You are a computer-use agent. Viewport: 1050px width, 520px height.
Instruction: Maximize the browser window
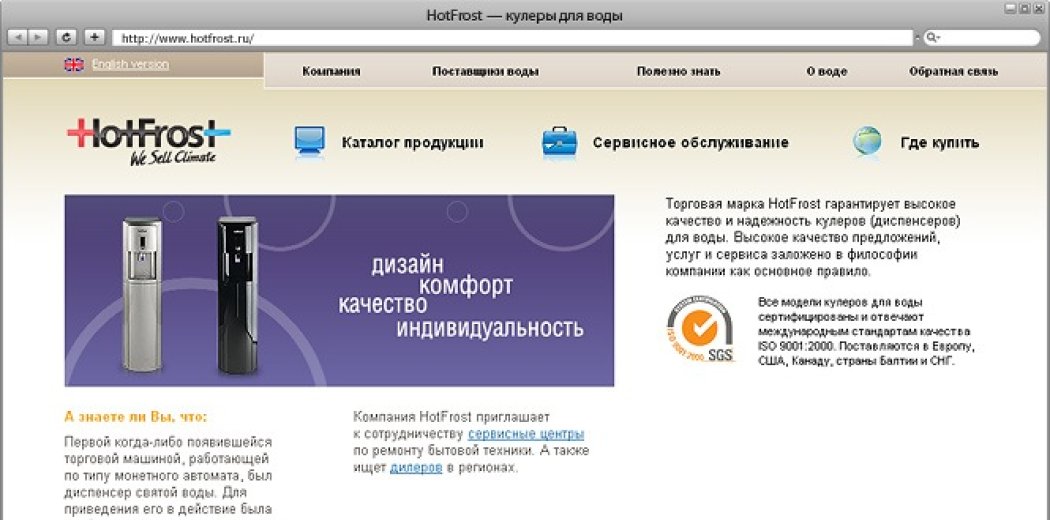pos(1025,8)
